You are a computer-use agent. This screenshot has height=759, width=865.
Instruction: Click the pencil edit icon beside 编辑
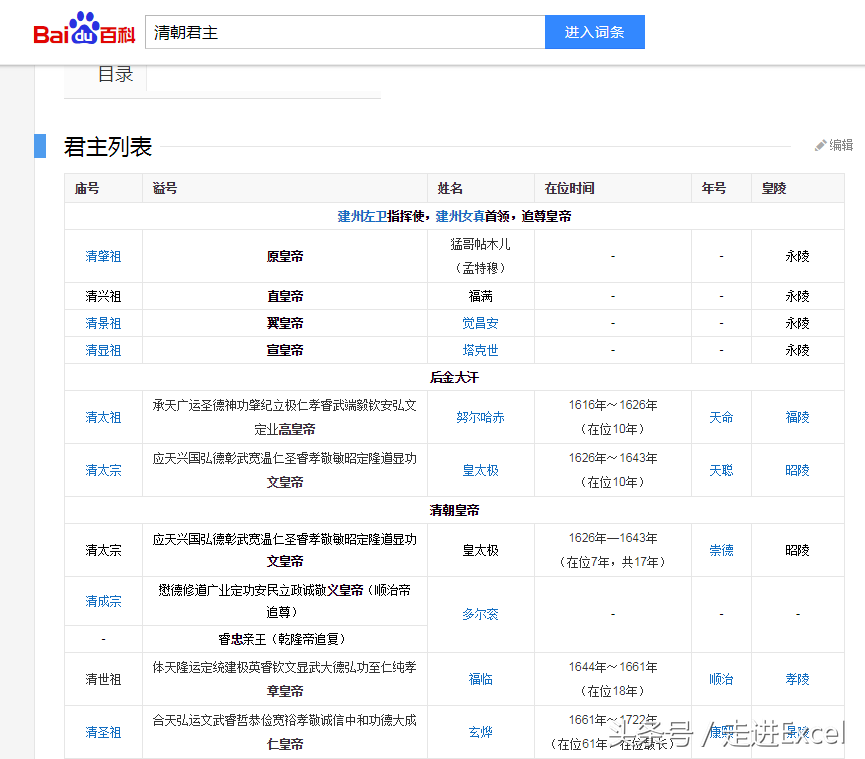[x=820, y=145]
